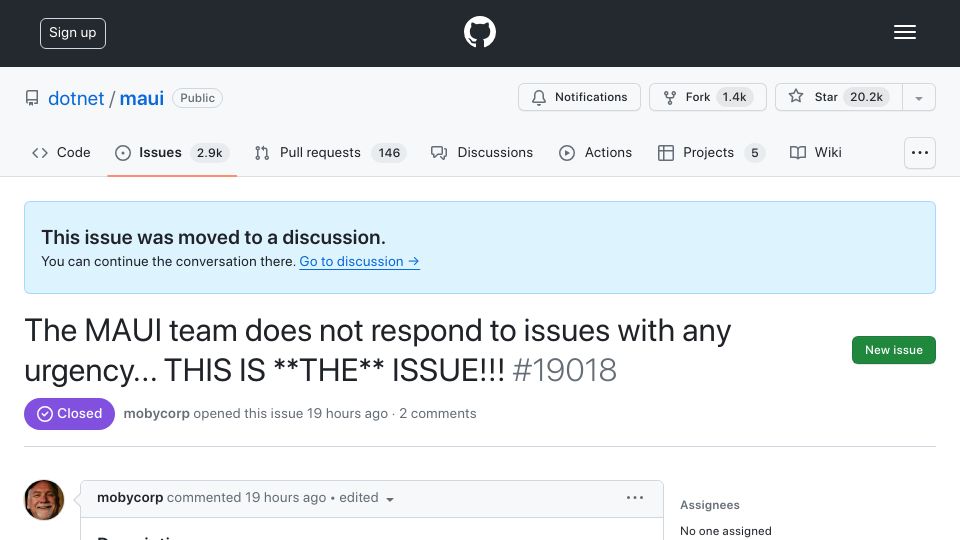
Task: Click the Assignees sidebar heading
Action: click(x=710, y=505)
